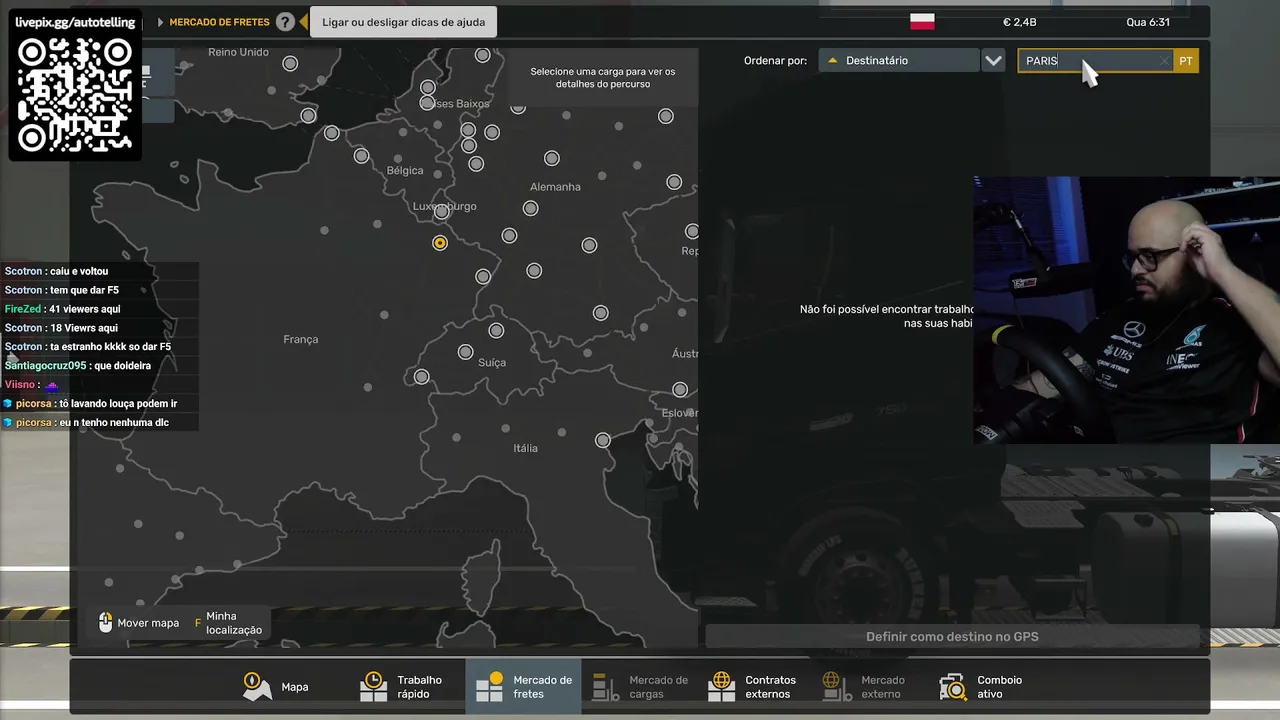This screenshot has height=720, width=1280.
Task: Click the Itália label on the map
Action: tap(526, 448)
